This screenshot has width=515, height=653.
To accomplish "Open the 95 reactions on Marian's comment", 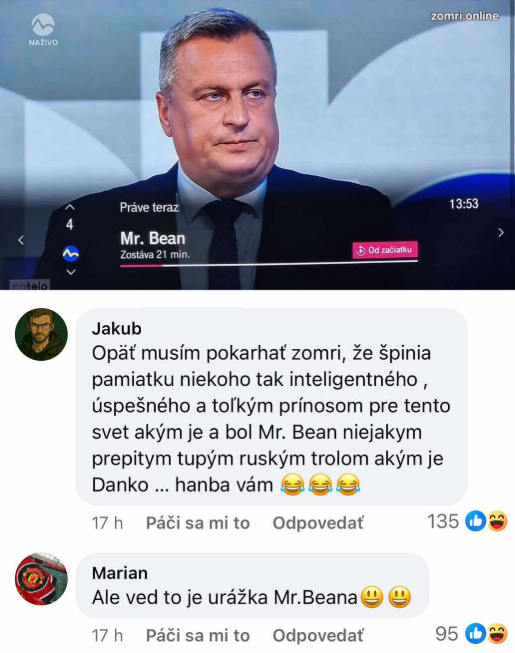I will (471, 634).
